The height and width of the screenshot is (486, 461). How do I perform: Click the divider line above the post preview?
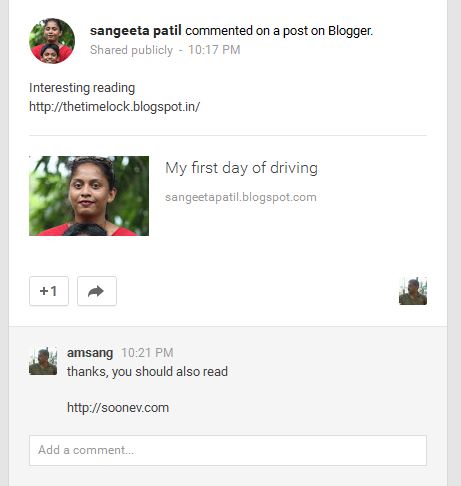click(x=228, y=135)
